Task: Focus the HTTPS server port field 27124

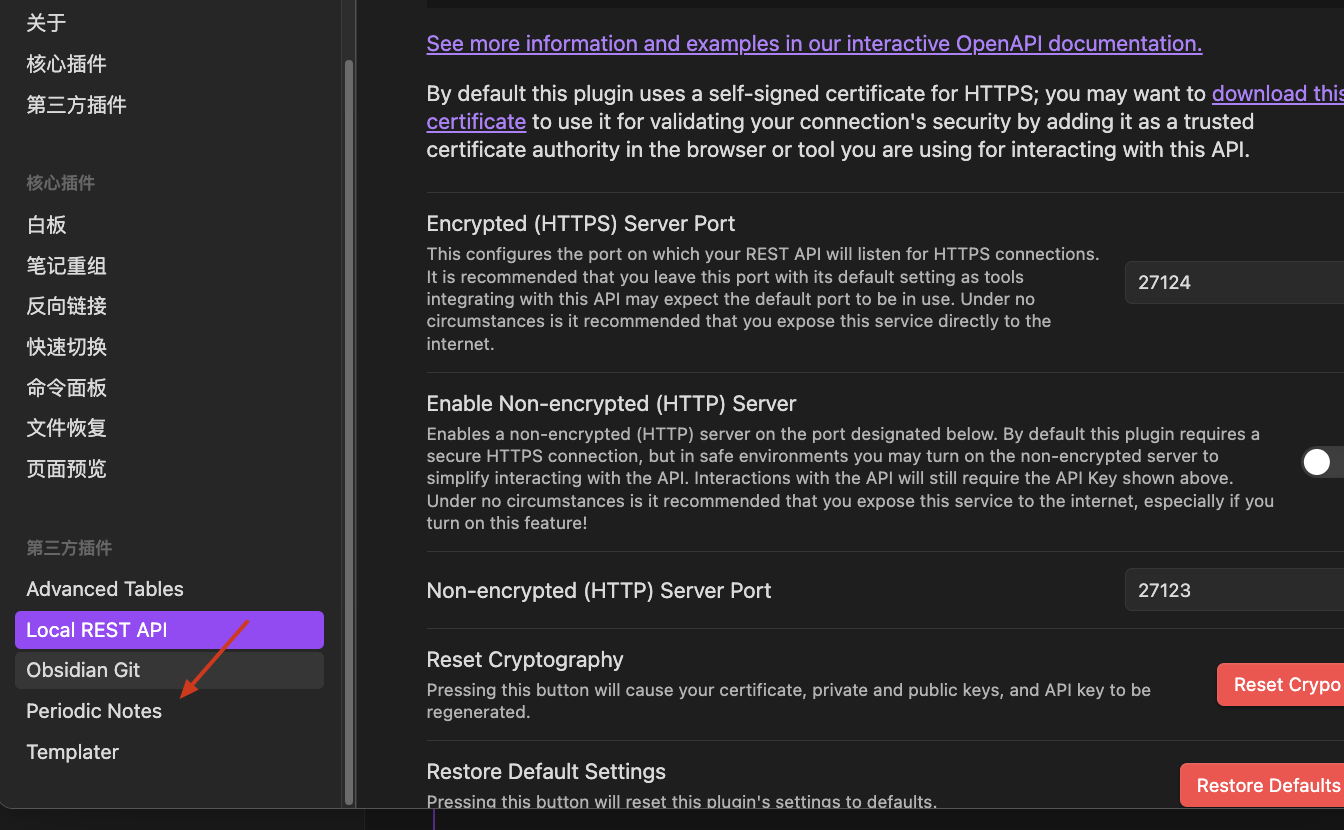Action: tap(1234, 282)
